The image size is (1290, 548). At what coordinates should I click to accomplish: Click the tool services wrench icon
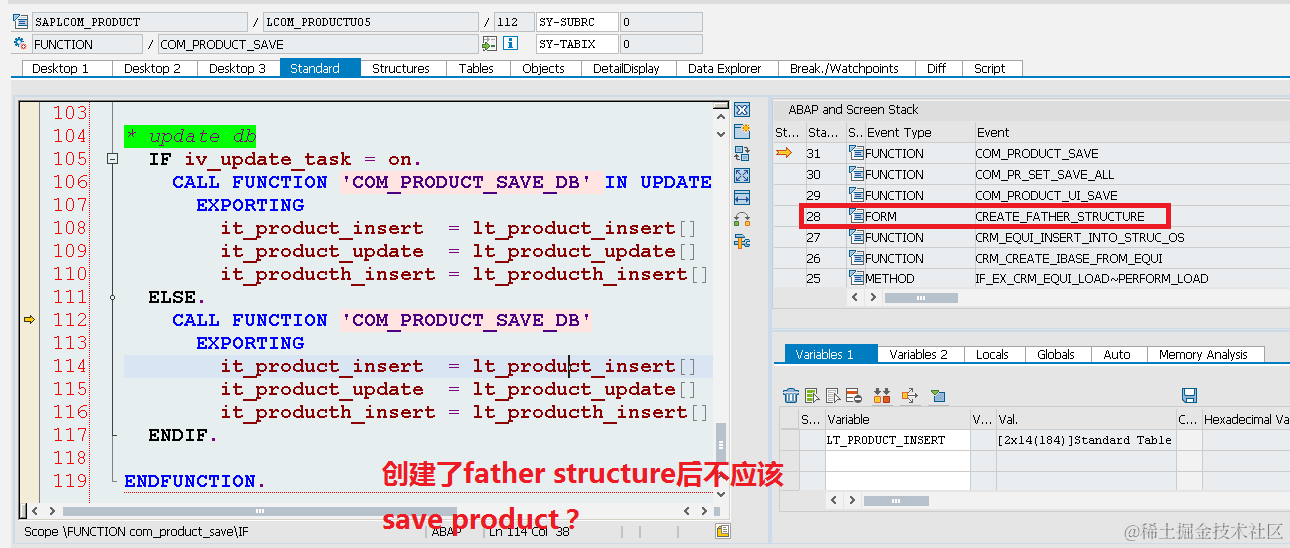(742, 242)
